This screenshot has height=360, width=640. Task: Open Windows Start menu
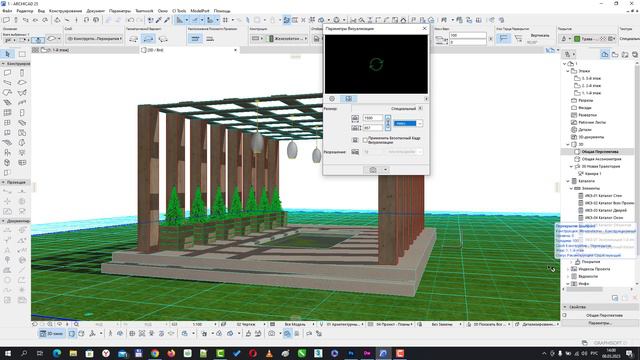(7, 353)
